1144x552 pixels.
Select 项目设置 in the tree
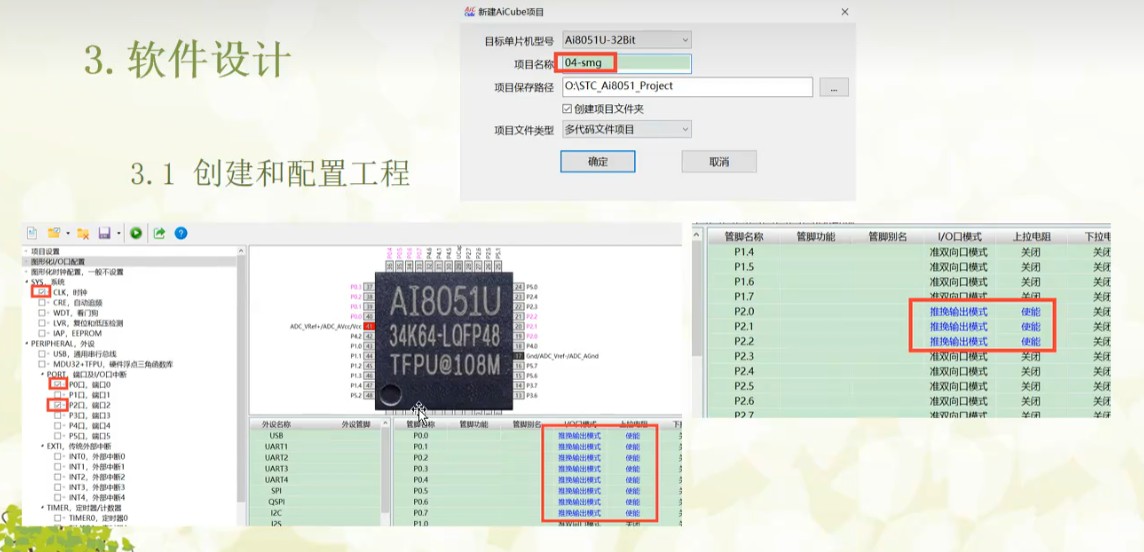tap(45, 251)
